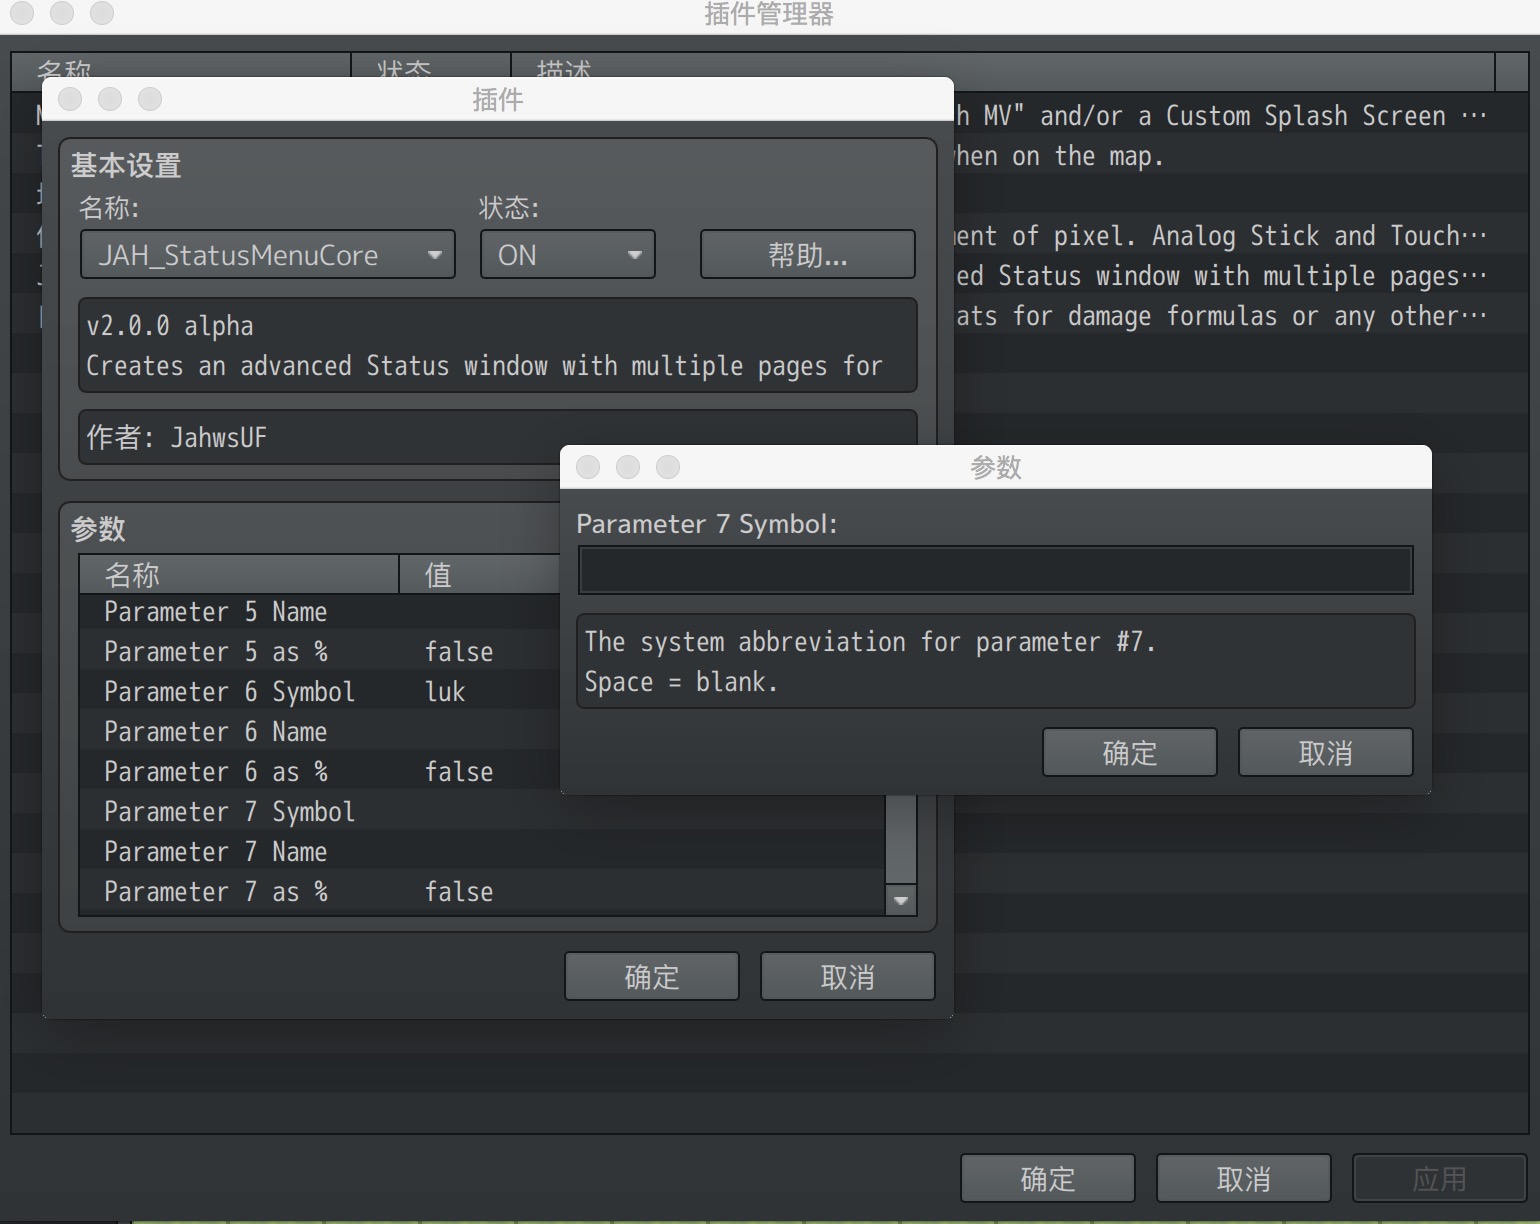Select the Parameter 6 Name row

pyautogui.click(x=320, y=732)
